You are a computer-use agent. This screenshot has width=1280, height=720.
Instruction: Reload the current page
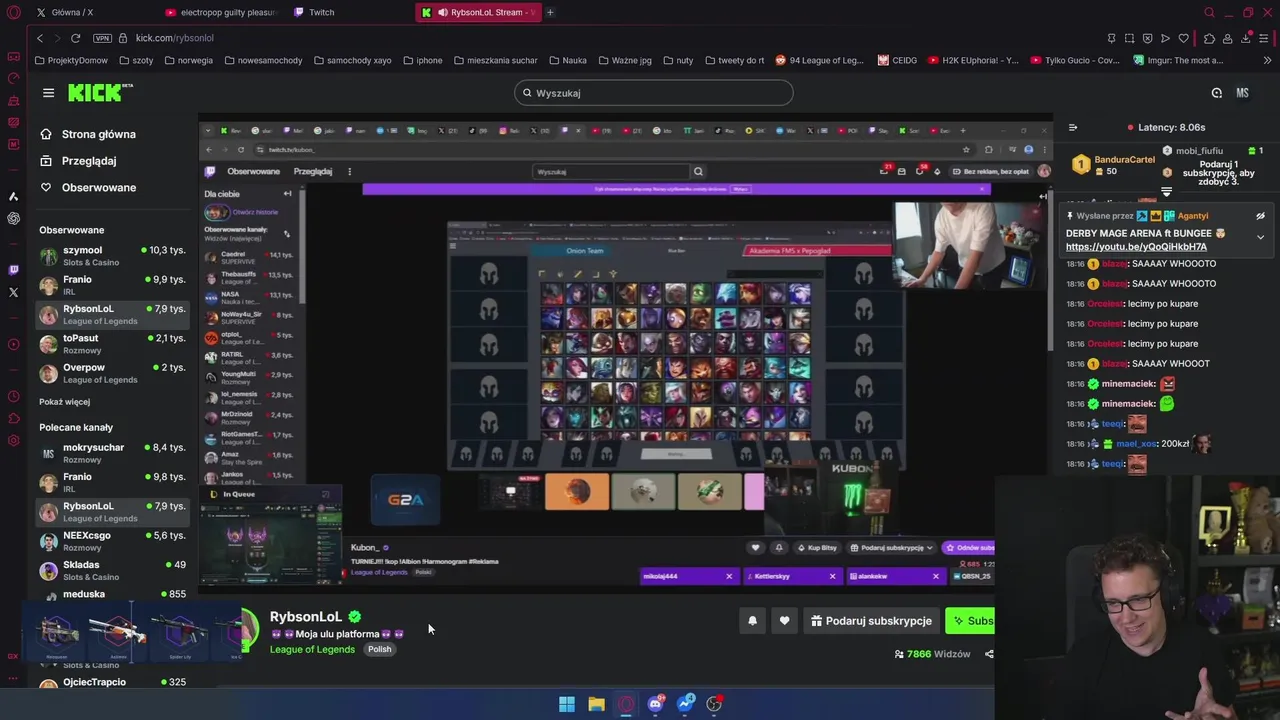(x=75, y=38)
